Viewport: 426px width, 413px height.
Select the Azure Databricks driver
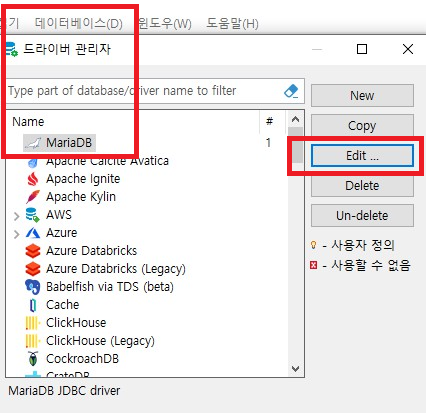point(92,251)
